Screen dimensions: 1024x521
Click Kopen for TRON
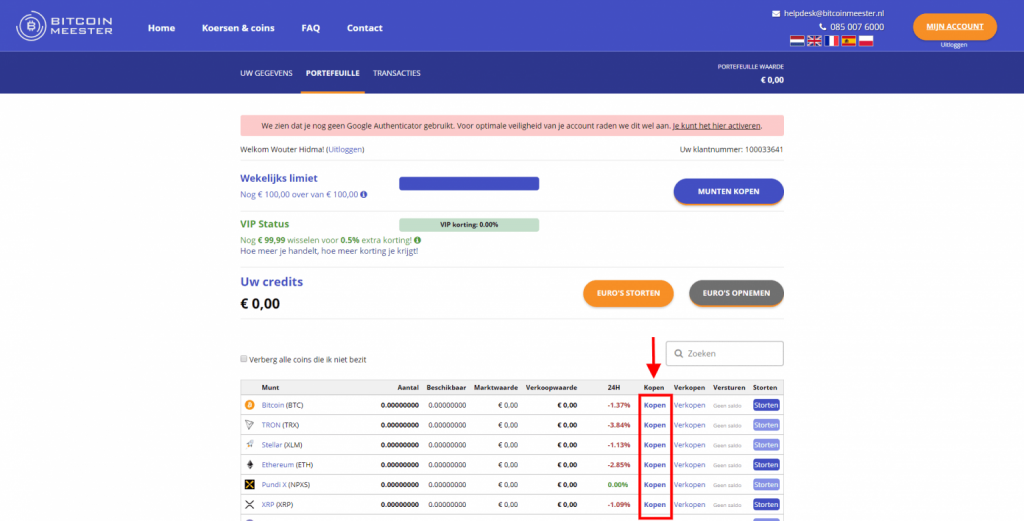click(x=655, y=425)
